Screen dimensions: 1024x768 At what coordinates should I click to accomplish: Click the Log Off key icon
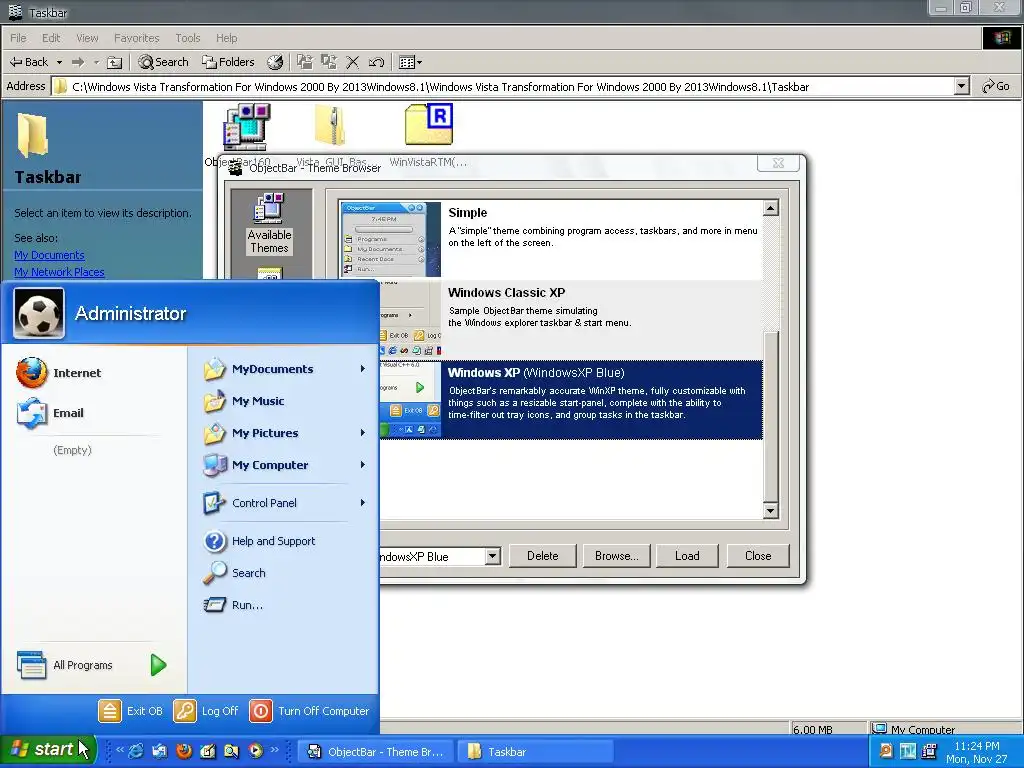pyautogui.click(x=185, y=711)
